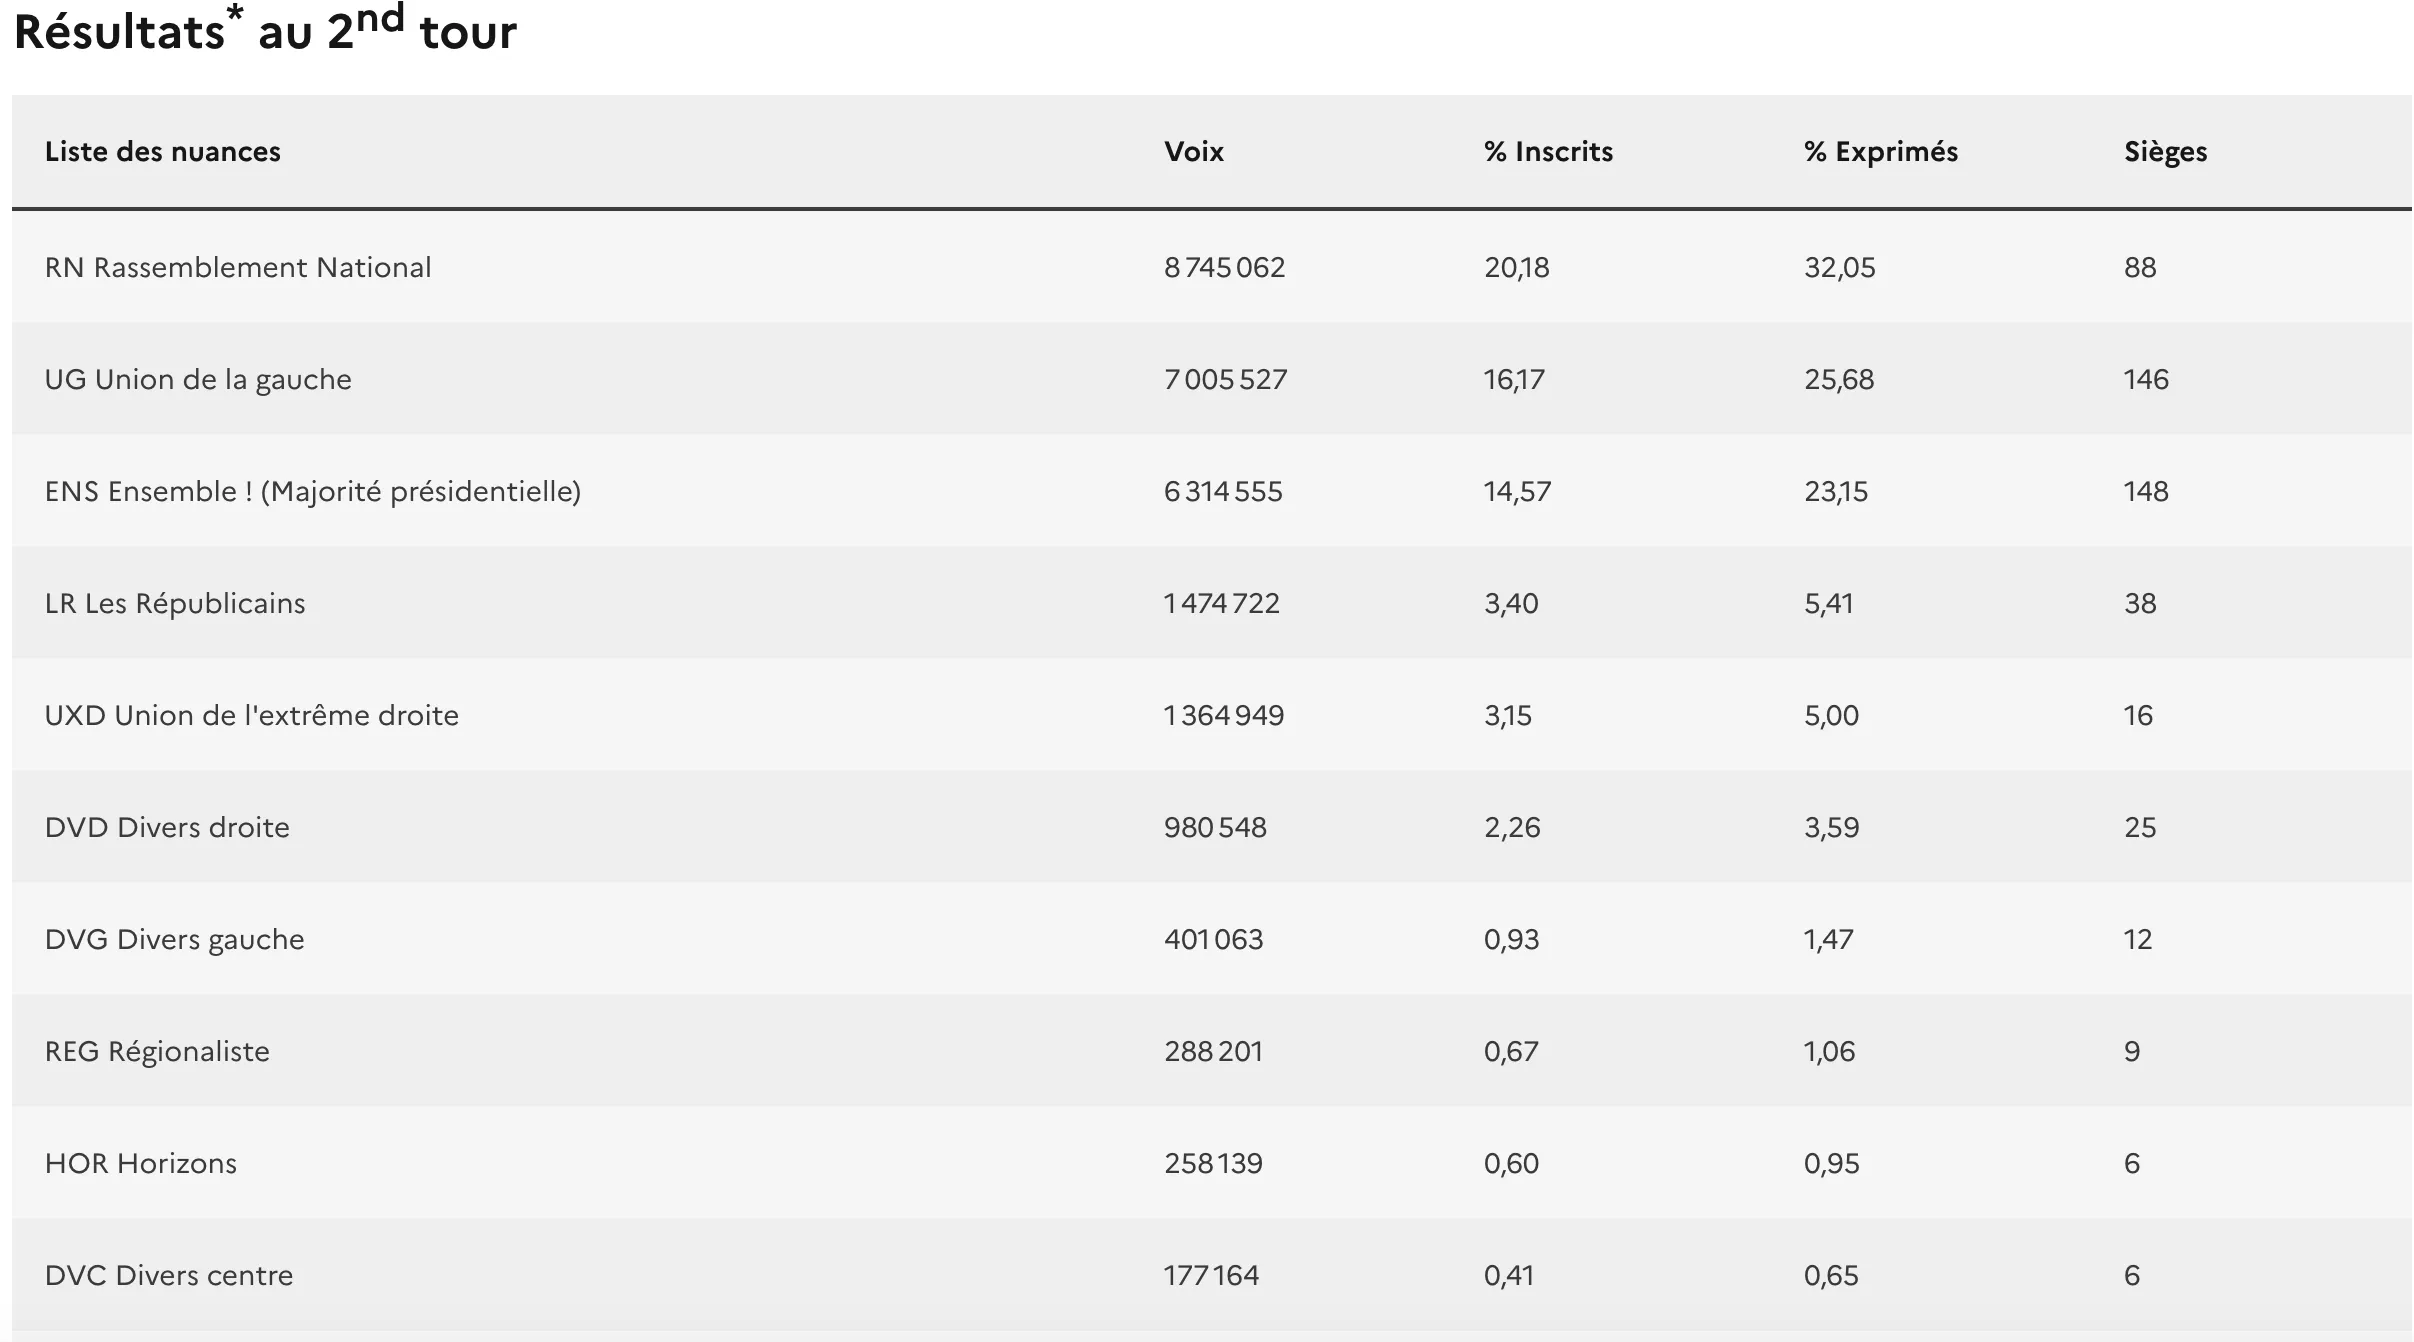Screen dimensions: 2414x1342
Task: Click the '% Exprimés' column header
Action: [x=1880, y=152]
